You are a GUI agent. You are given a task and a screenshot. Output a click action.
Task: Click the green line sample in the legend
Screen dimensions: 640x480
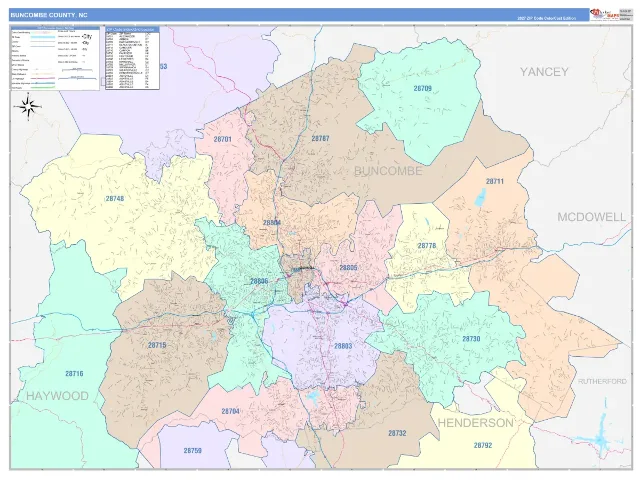[x=42, y=88]
